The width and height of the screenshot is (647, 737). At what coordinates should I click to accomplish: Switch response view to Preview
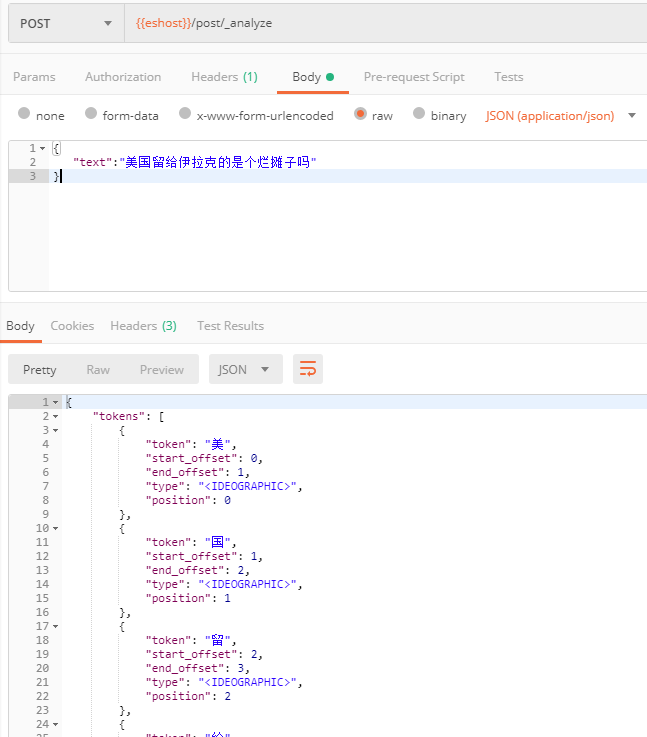[x=162, y=369]
